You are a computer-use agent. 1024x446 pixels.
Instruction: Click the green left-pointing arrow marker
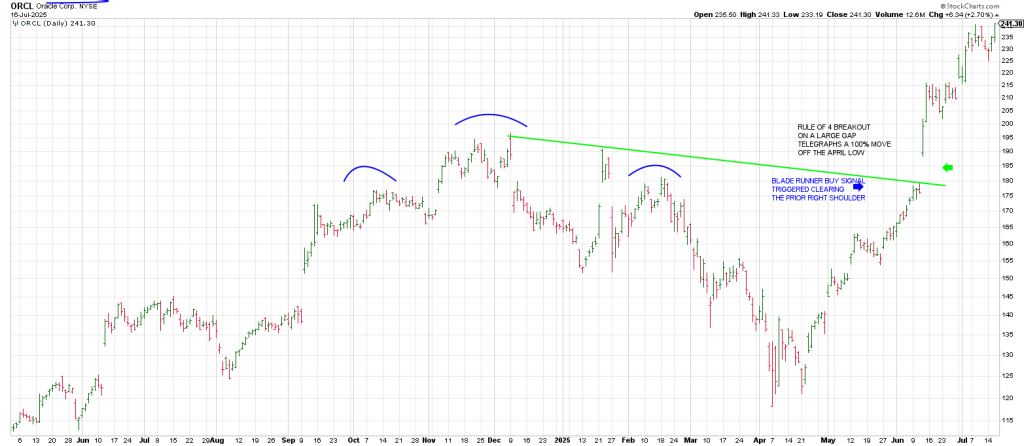pos(949,167)
